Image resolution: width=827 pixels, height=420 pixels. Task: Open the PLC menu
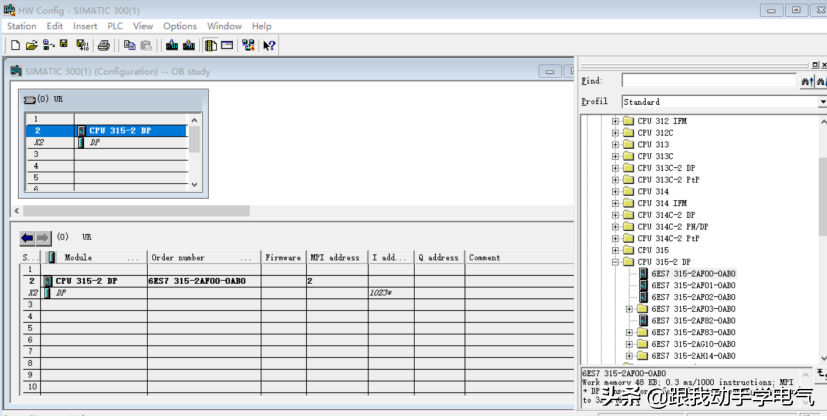[x=115, y=26]
